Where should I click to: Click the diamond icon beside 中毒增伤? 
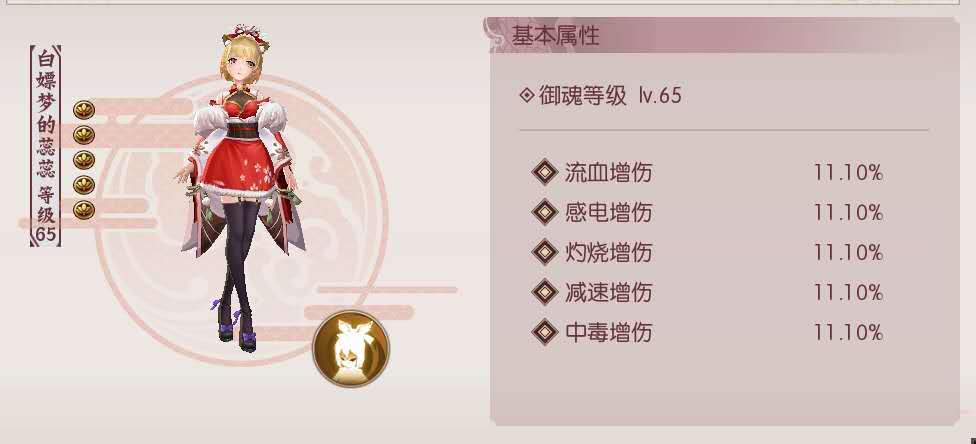pyautogui.click(x=545, y=332)
